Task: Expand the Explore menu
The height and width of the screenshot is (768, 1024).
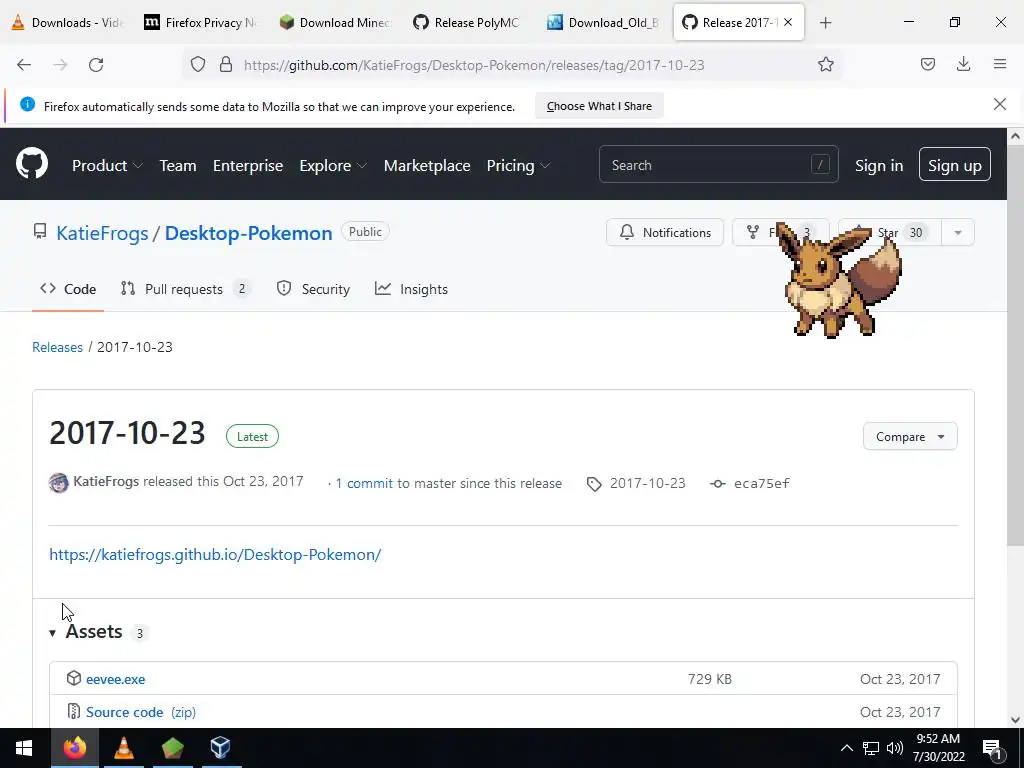Action: (x=332, y=165)
